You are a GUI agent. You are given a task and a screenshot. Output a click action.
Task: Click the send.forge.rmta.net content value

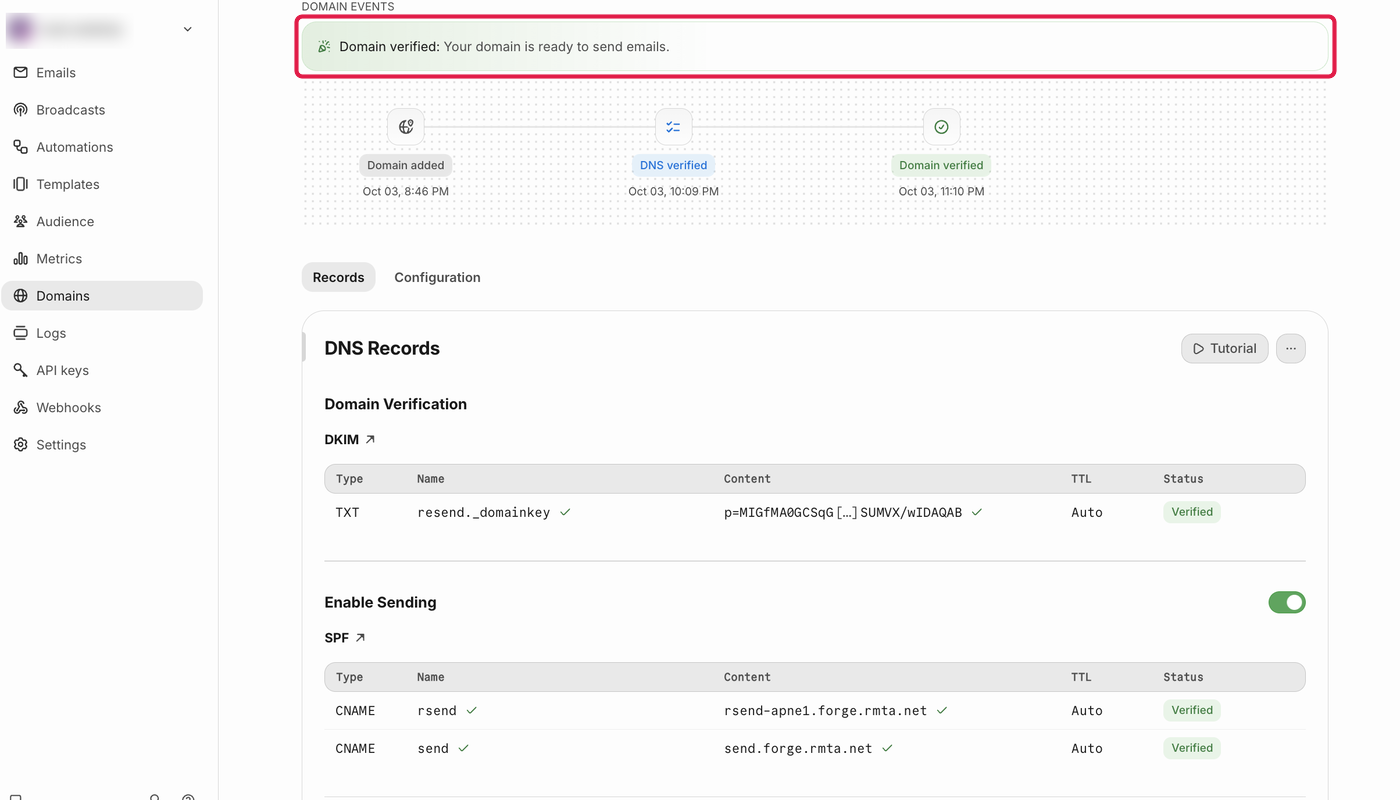click(798, 748)
